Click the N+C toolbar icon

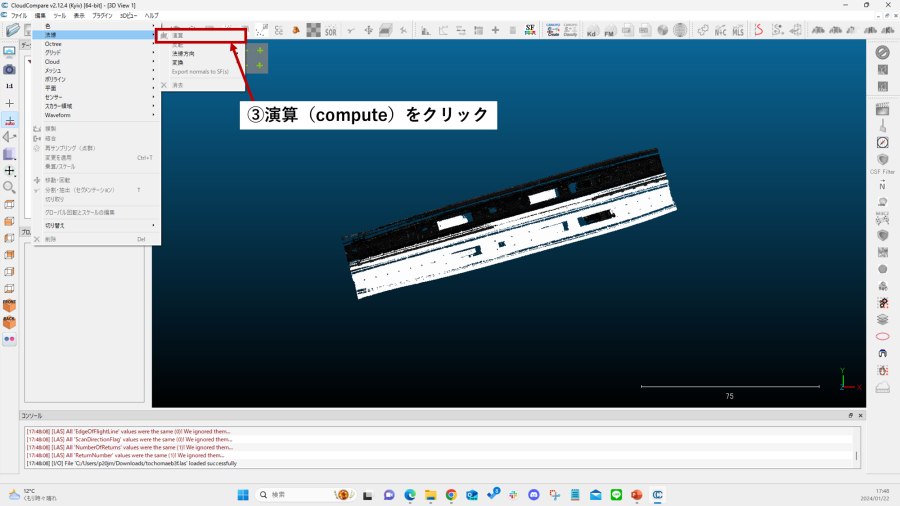(x=720, y=30)
